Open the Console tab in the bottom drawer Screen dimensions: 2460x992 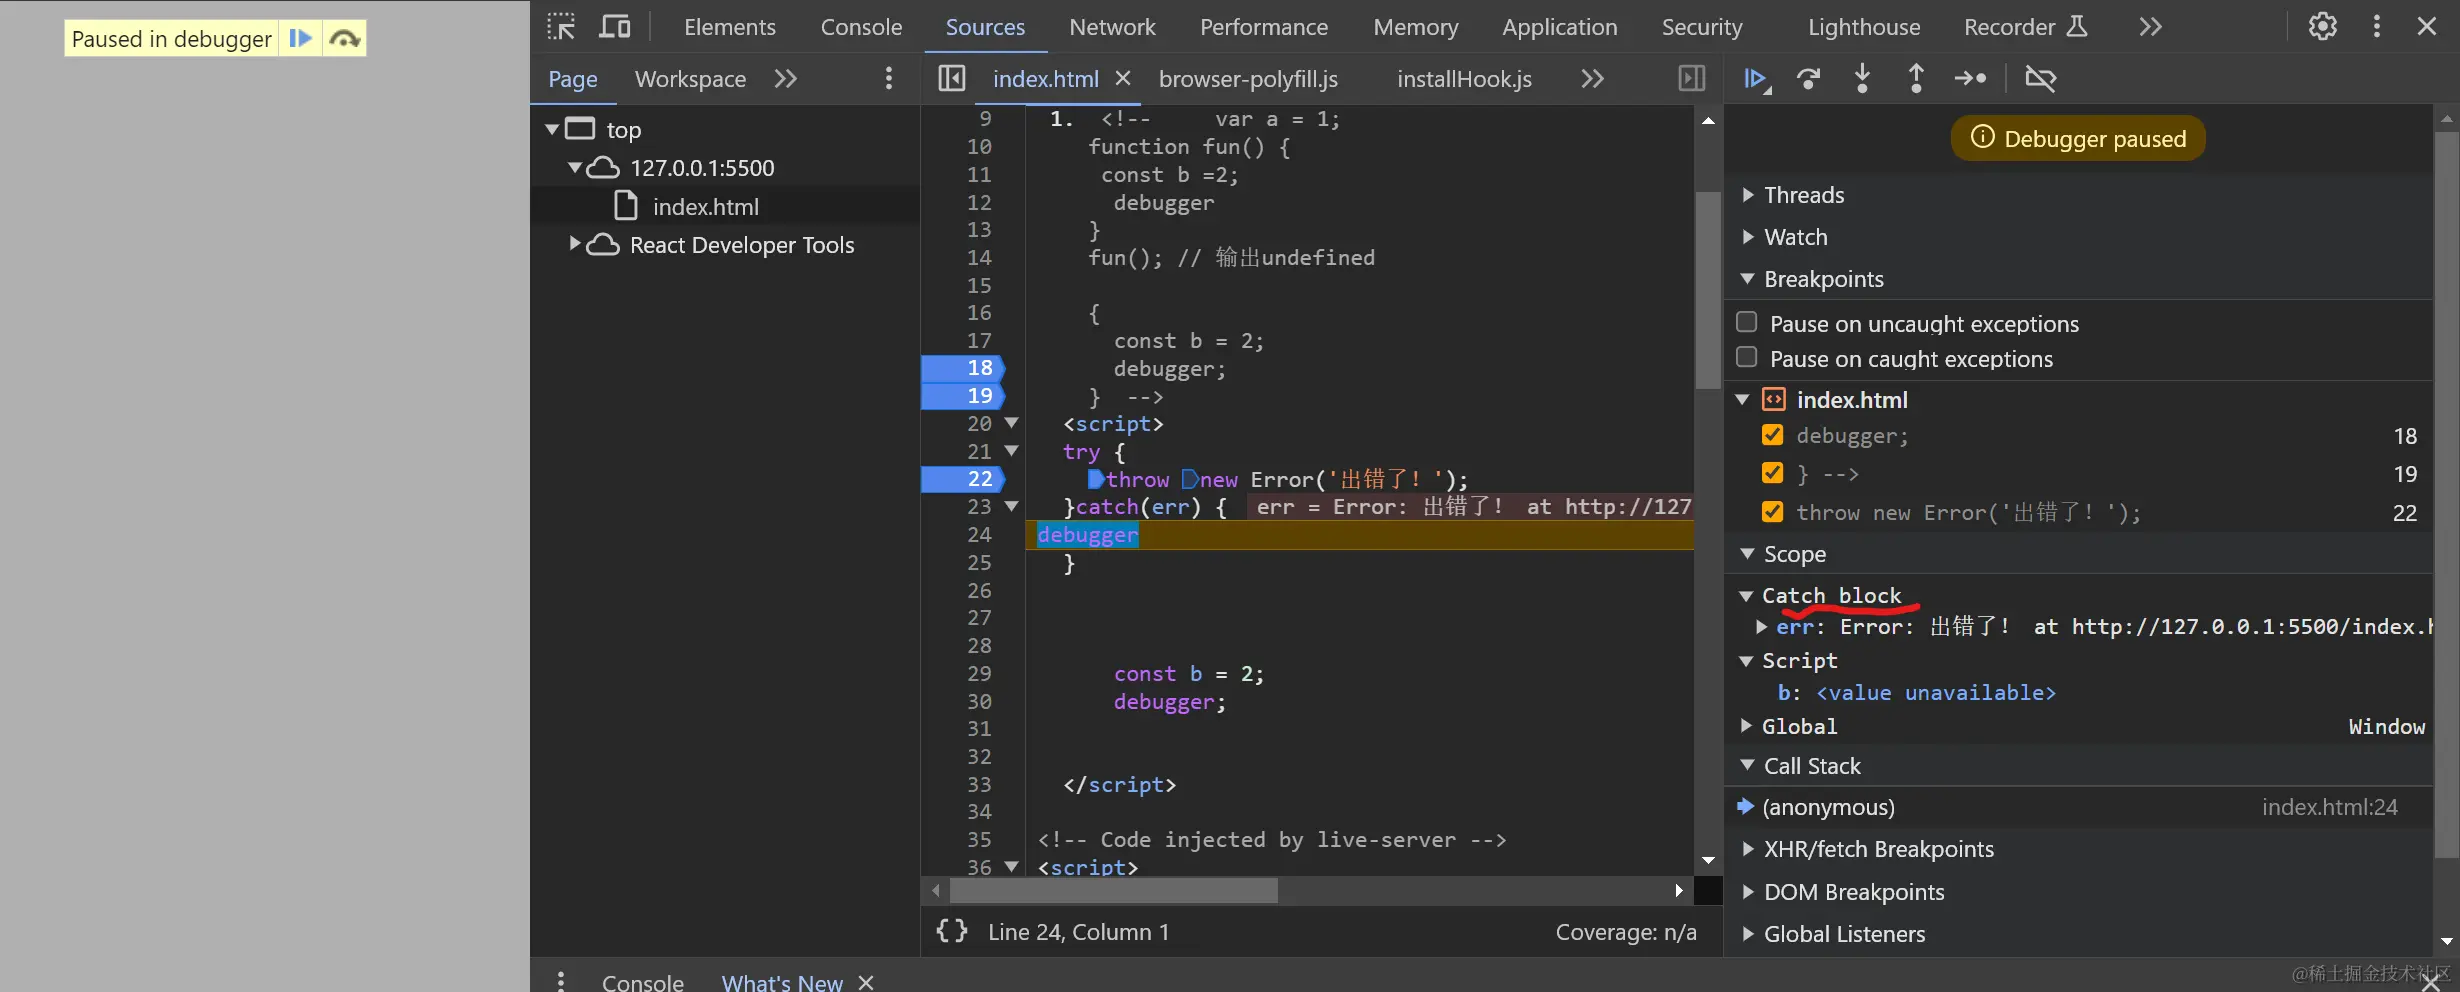(x=642, y=982)
